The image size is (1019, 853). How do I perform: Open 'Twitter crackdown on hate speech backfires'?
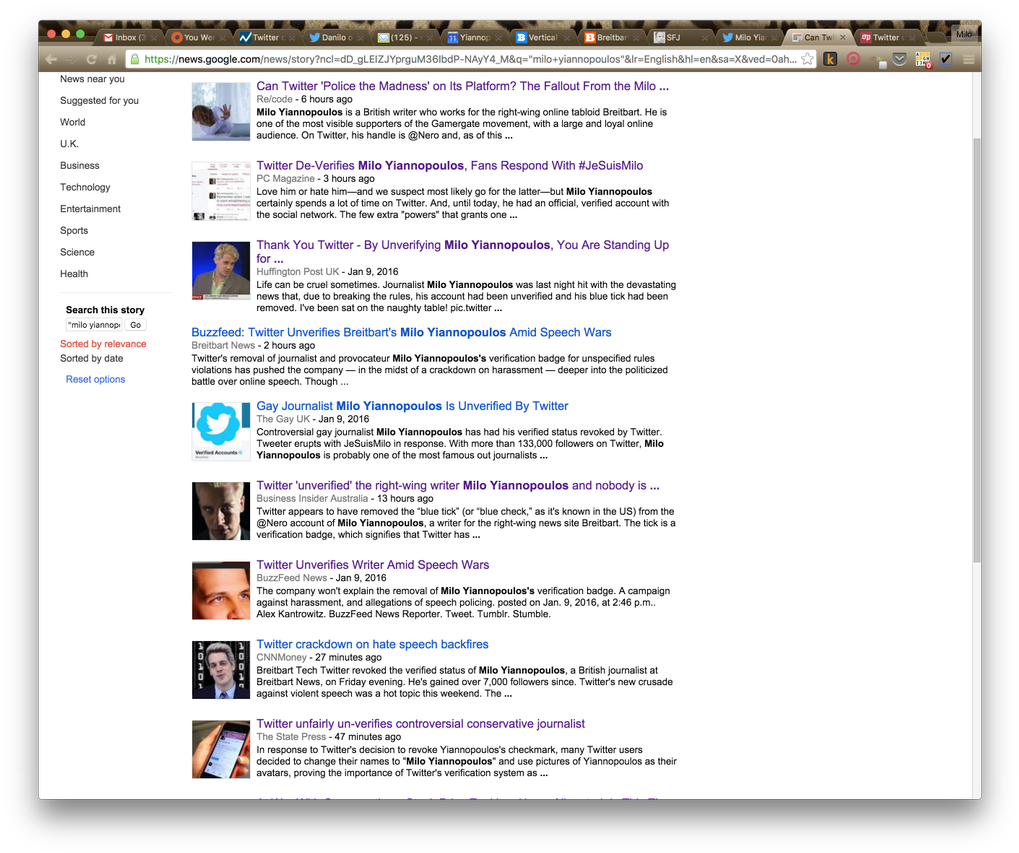point(372,645)
